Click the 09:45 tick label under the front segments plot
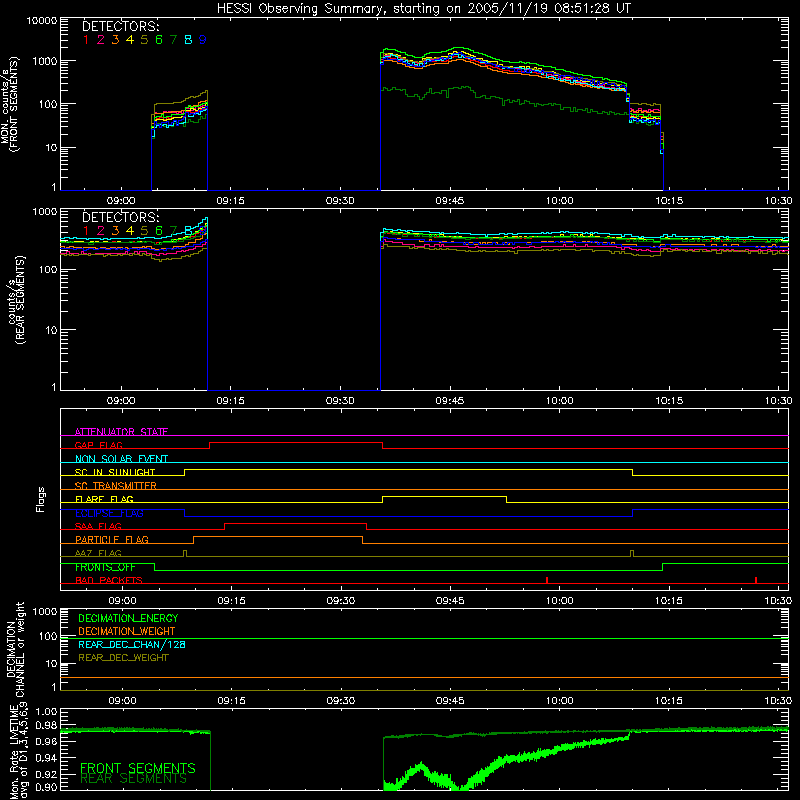The height and width of the screenshot is (800, 800). click(450, 201)
